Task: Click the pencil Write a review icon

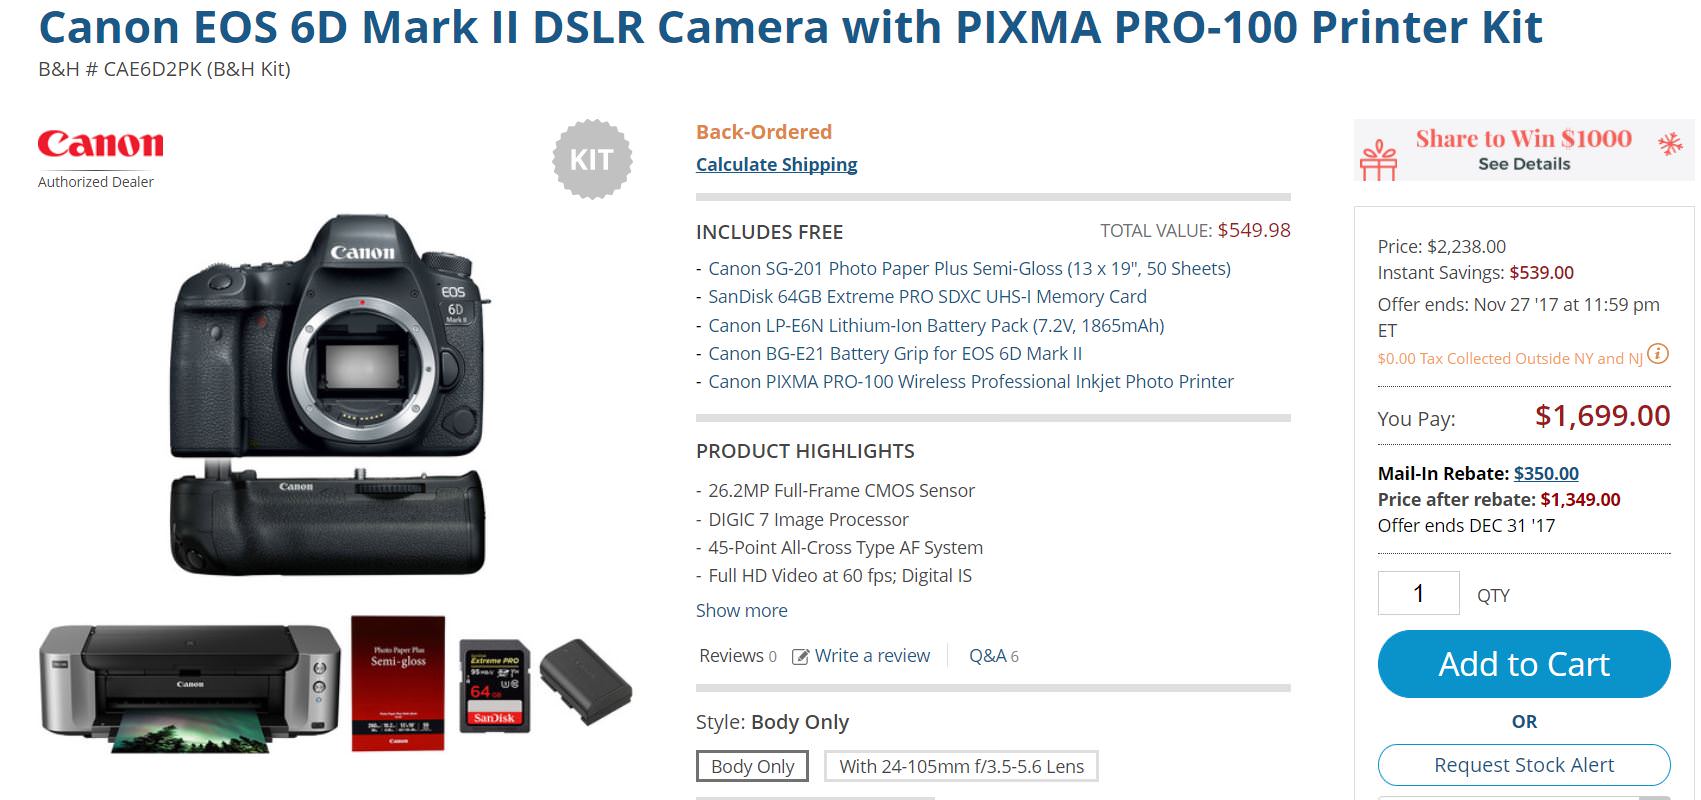Action: (x=800, y=657)
